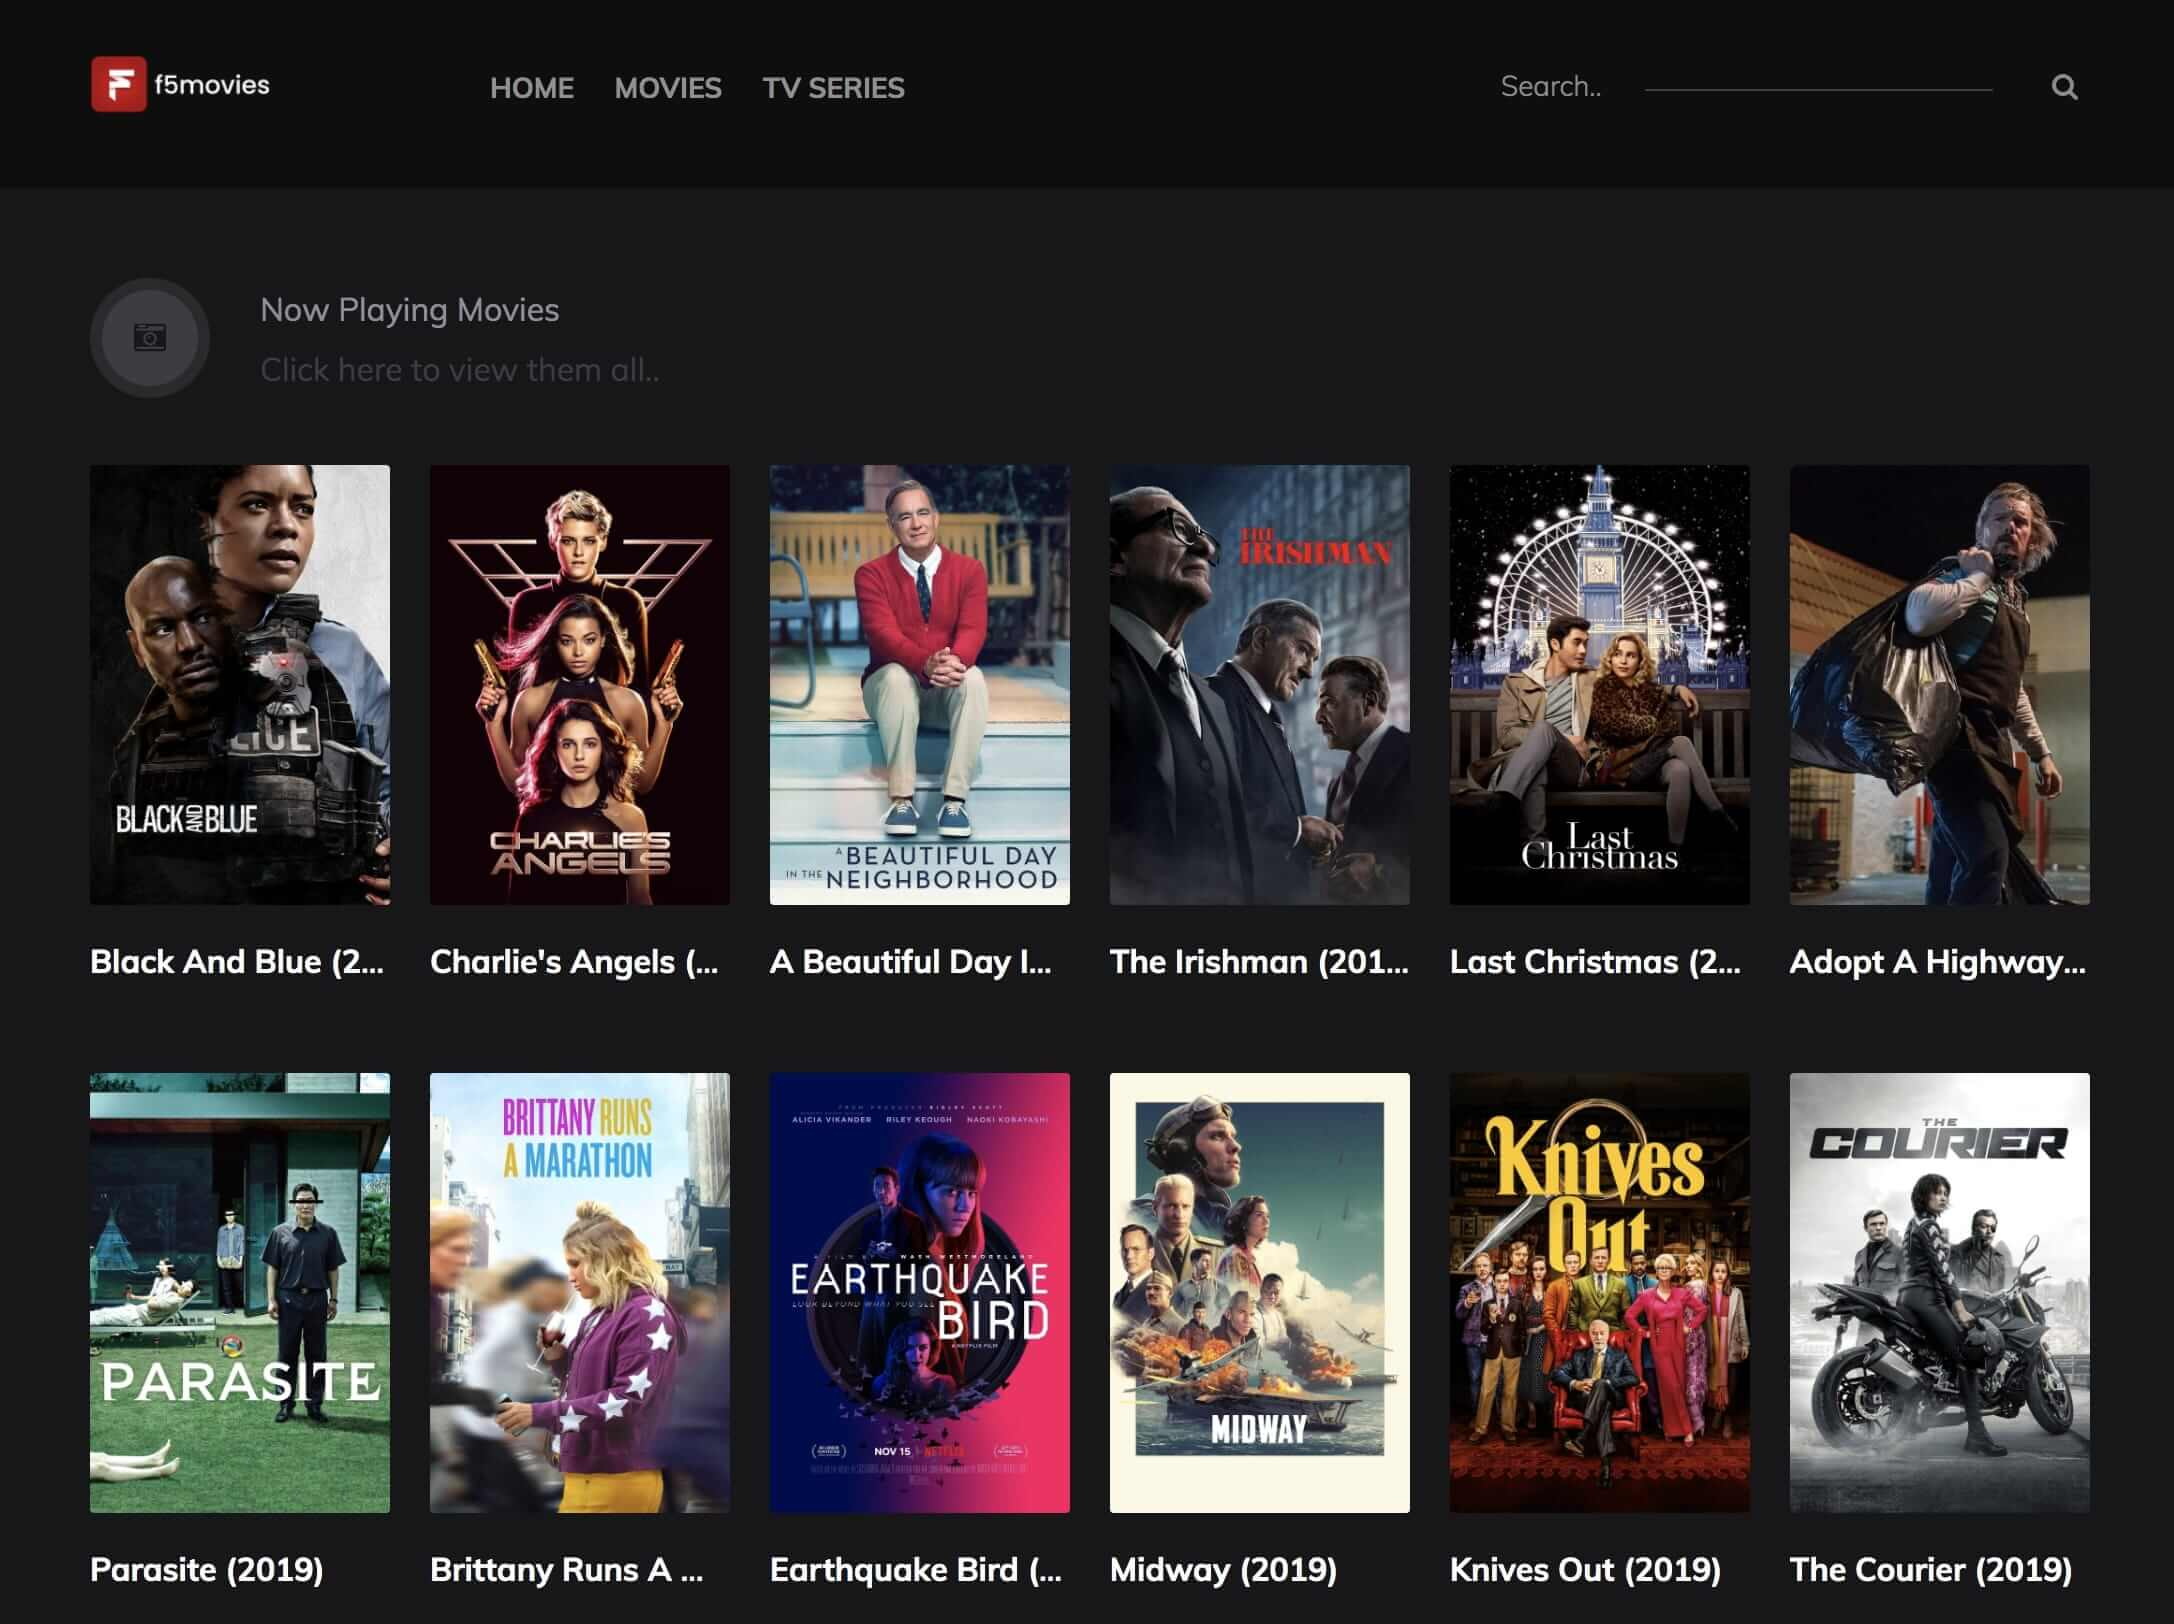
Task: Go to the TV SERIES section
Action: click(833, 88)
